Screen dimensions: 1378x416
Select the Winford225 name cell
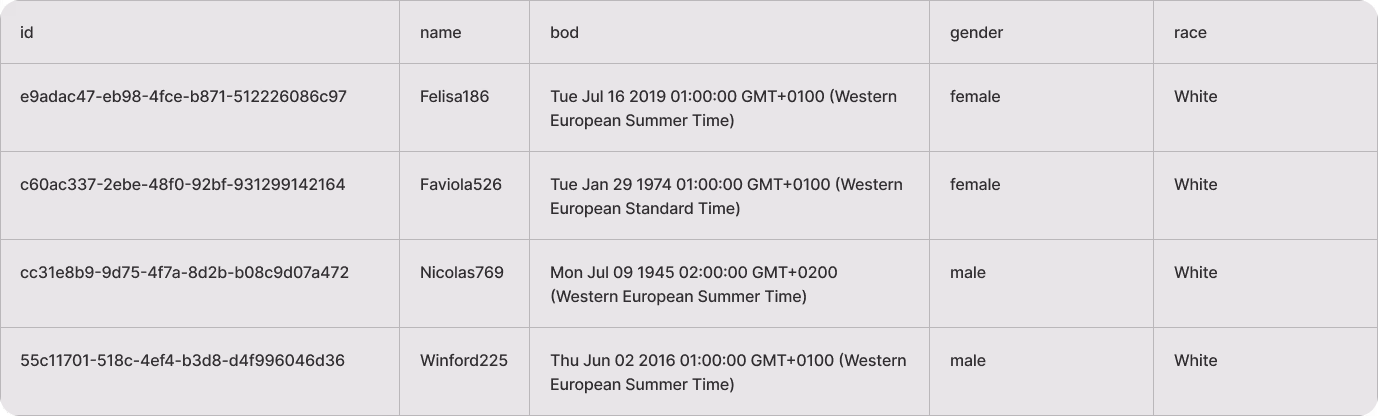point(463,360)
